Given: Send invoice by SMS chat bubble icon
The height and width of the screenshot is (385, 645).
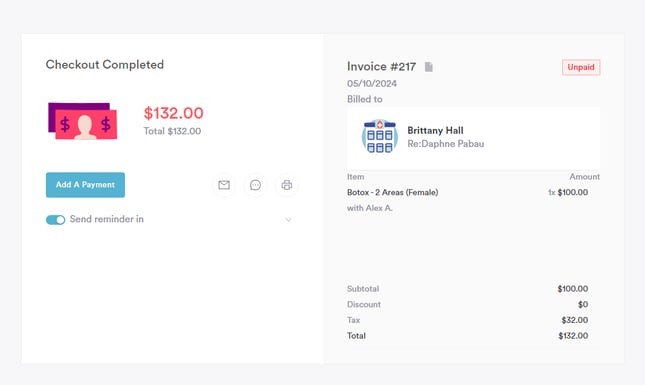Looking at the screenshot, I should click(x=255, y=185).
